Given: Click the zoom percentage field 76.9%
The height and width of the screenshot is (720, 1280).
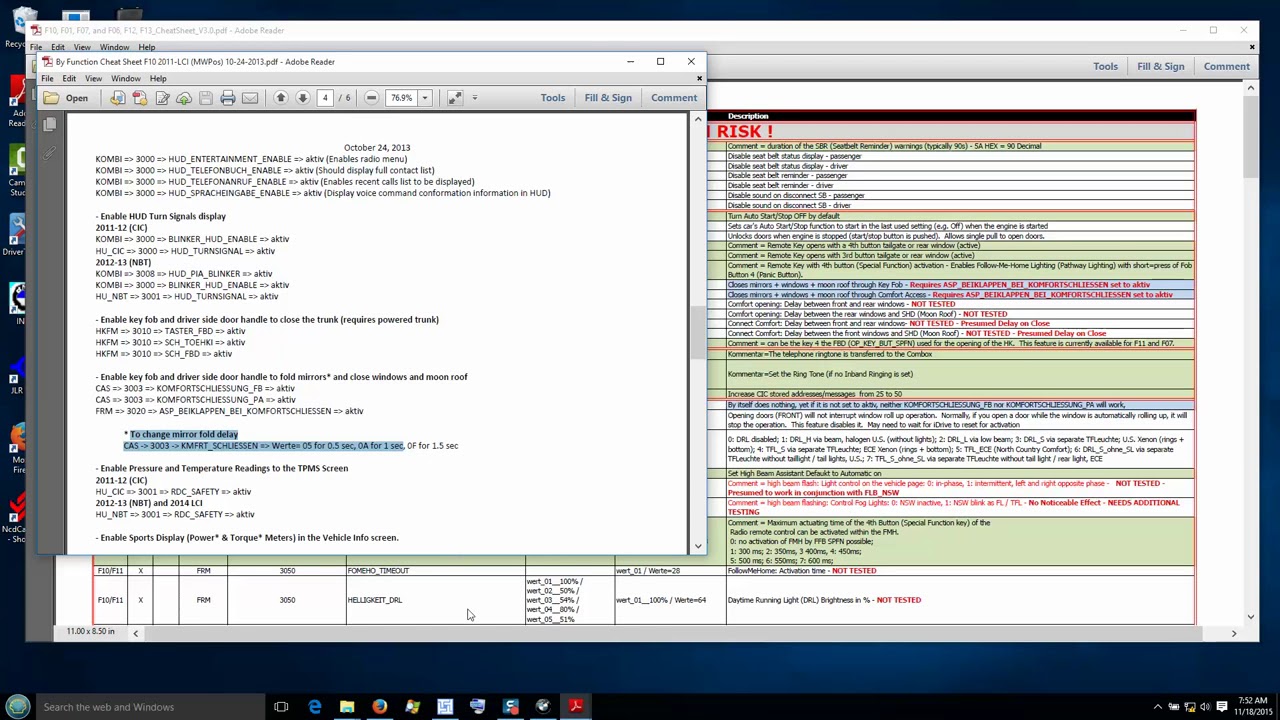Looking at the screenshot, I should tap(402, 98).
